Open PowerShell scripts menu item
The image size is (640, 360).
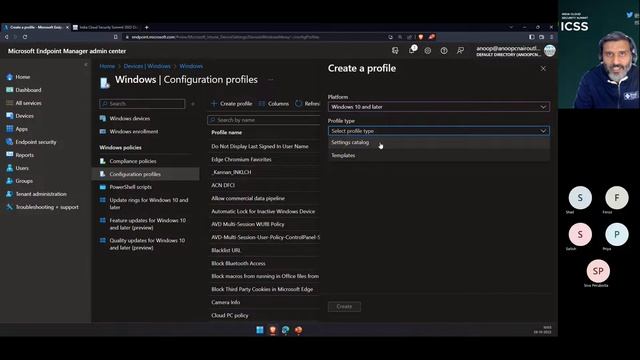tap(130, 187)
